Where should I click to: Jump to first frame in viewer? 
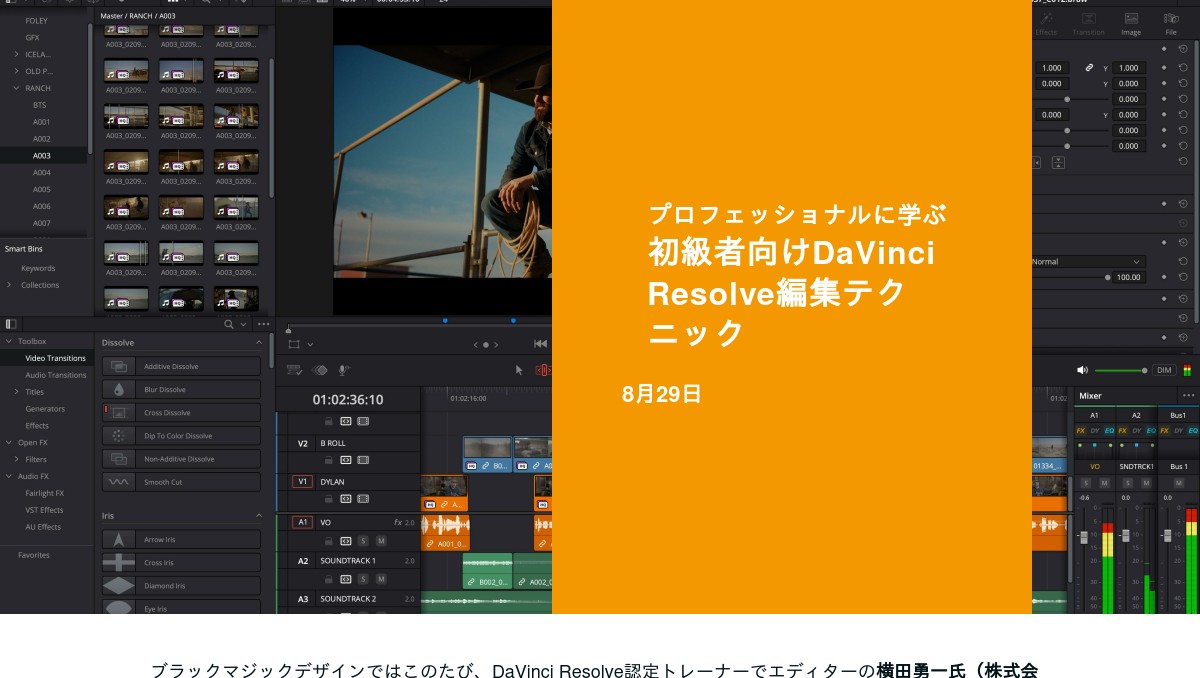pos(541,344)
